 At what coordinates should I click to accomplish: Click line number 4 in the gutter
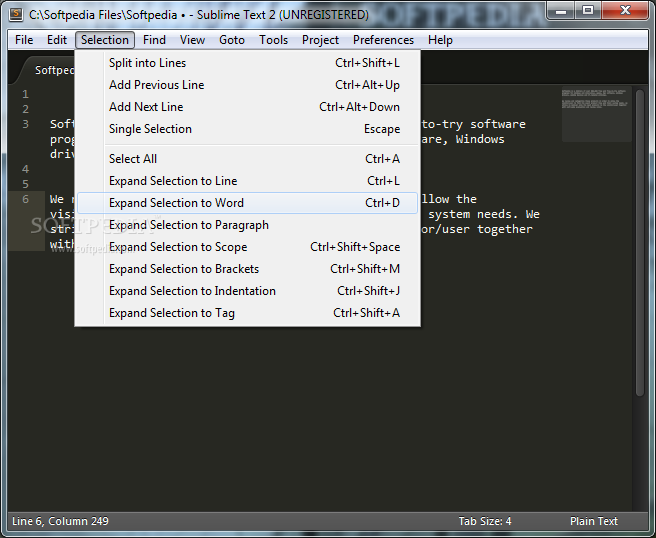click(26, 169)
